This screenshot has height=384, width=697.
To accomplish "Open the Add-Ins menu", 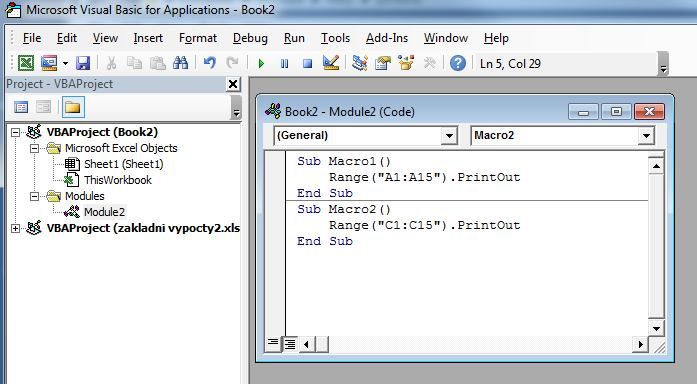I will click(x=387, y=38).
